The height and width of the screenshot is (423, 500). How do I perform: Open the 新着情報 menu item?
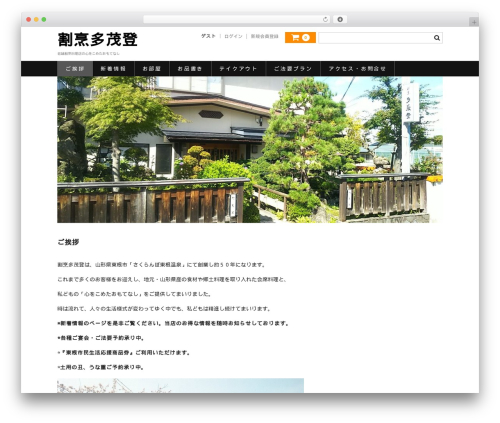113,69
